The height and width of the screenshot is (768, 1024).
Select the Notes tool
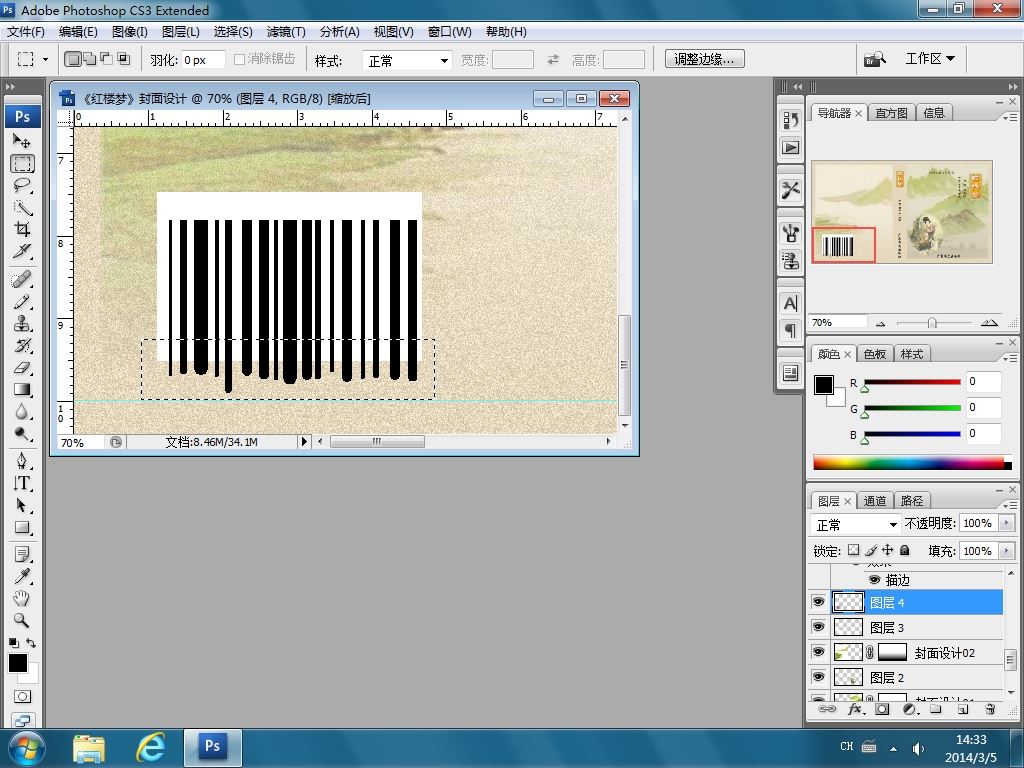[x=22, y=554]
